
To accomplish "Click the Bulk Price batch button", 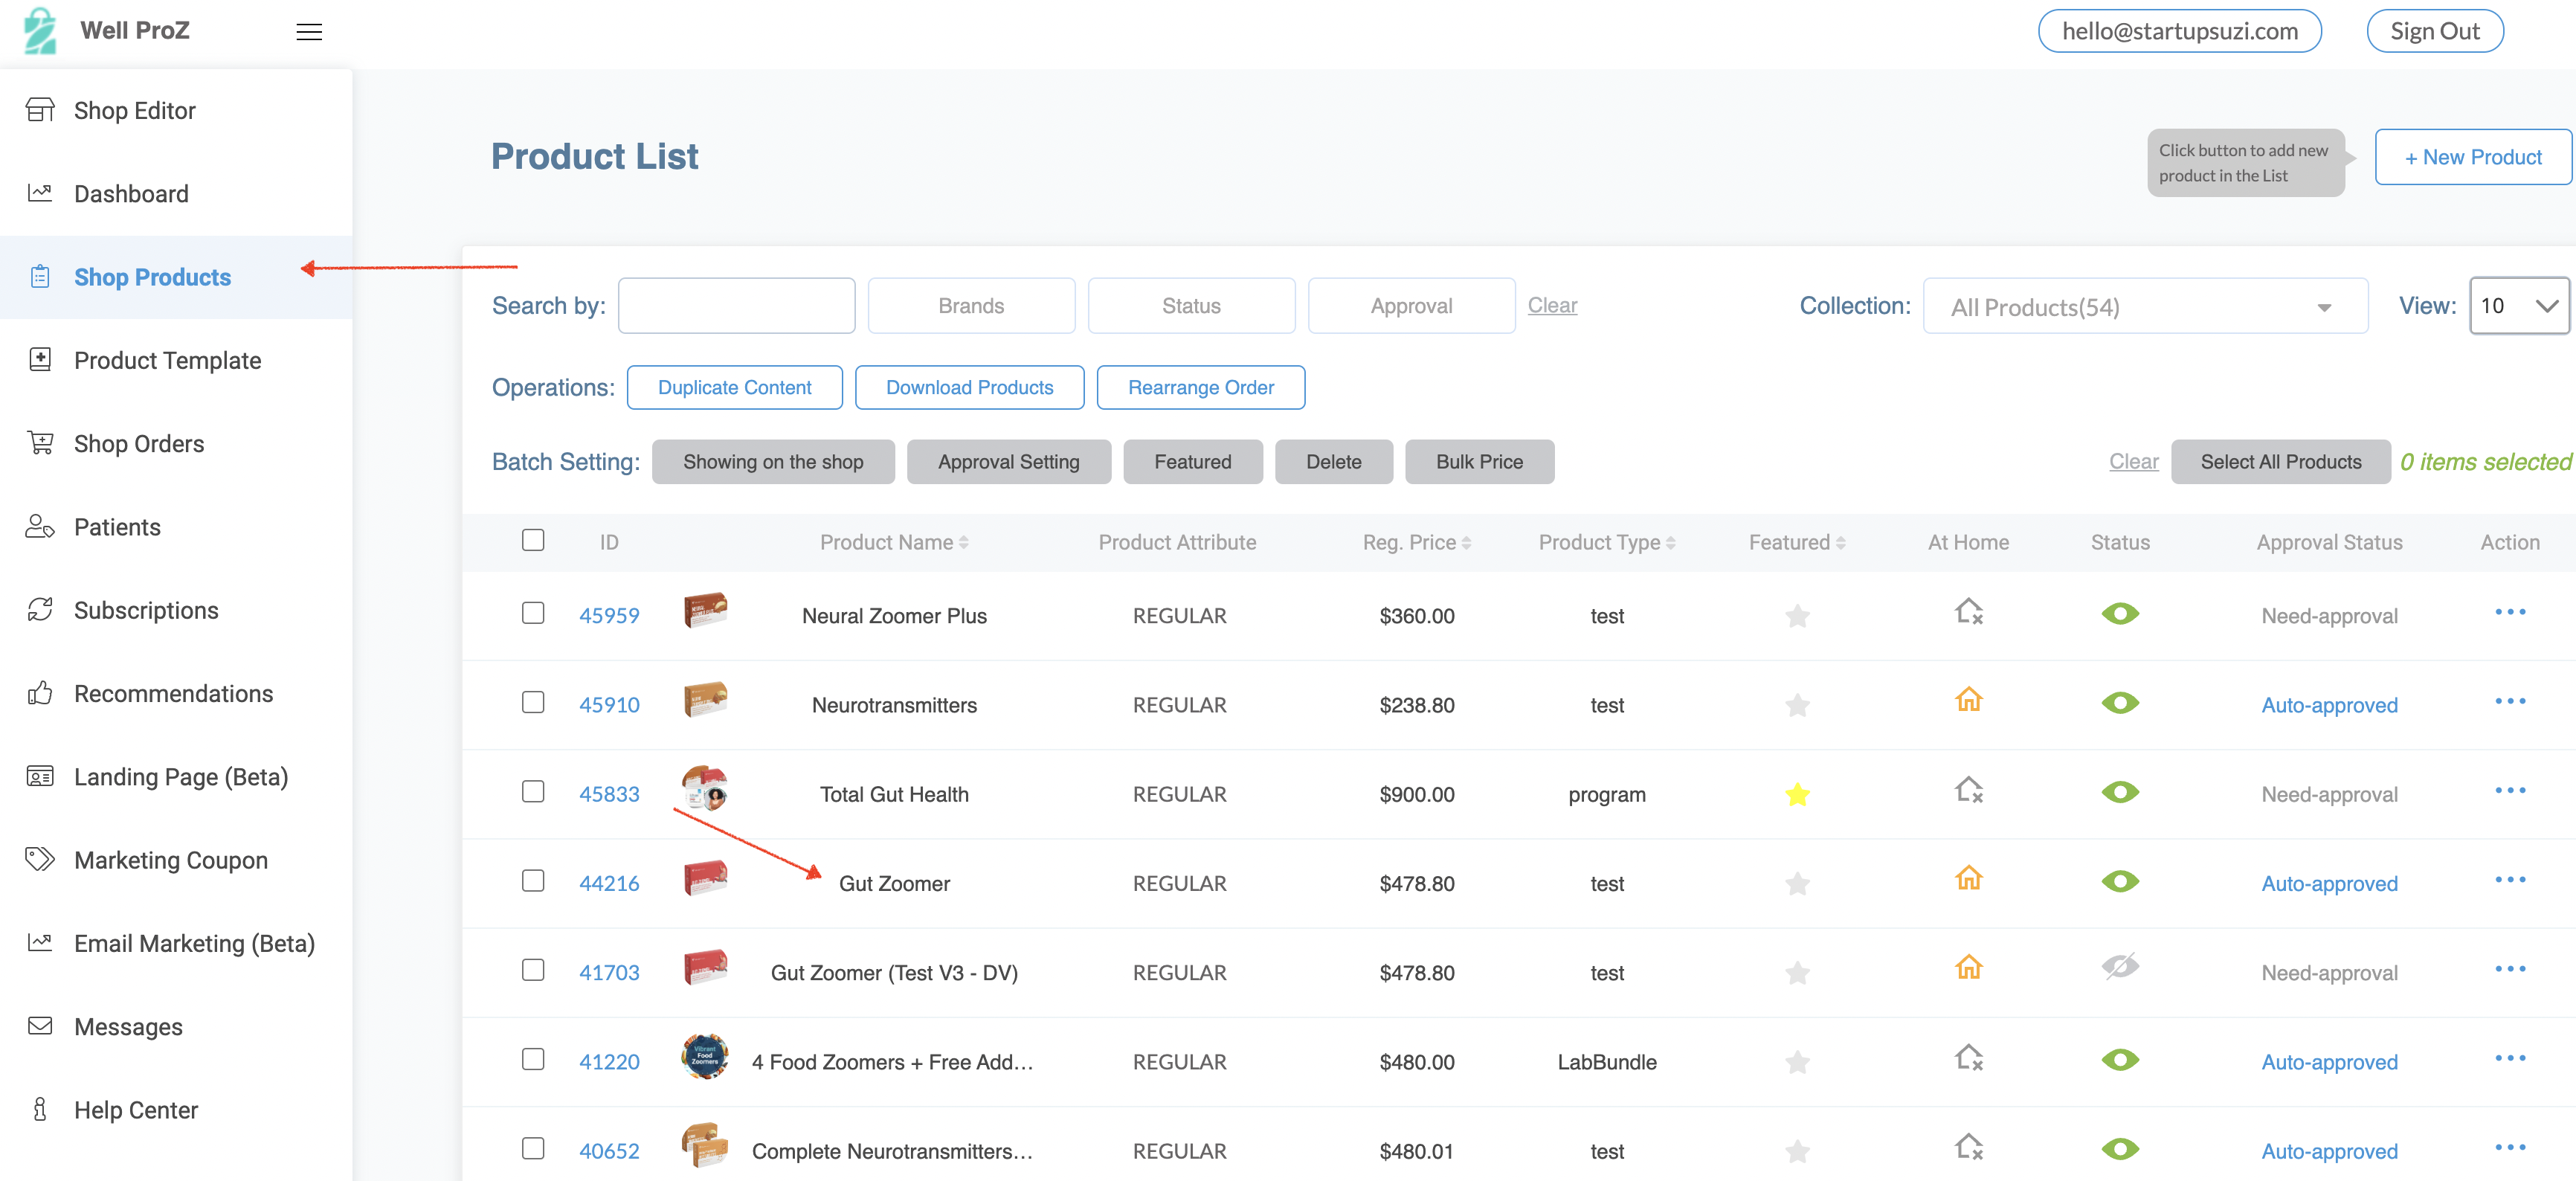I will tap(1479, 462).
